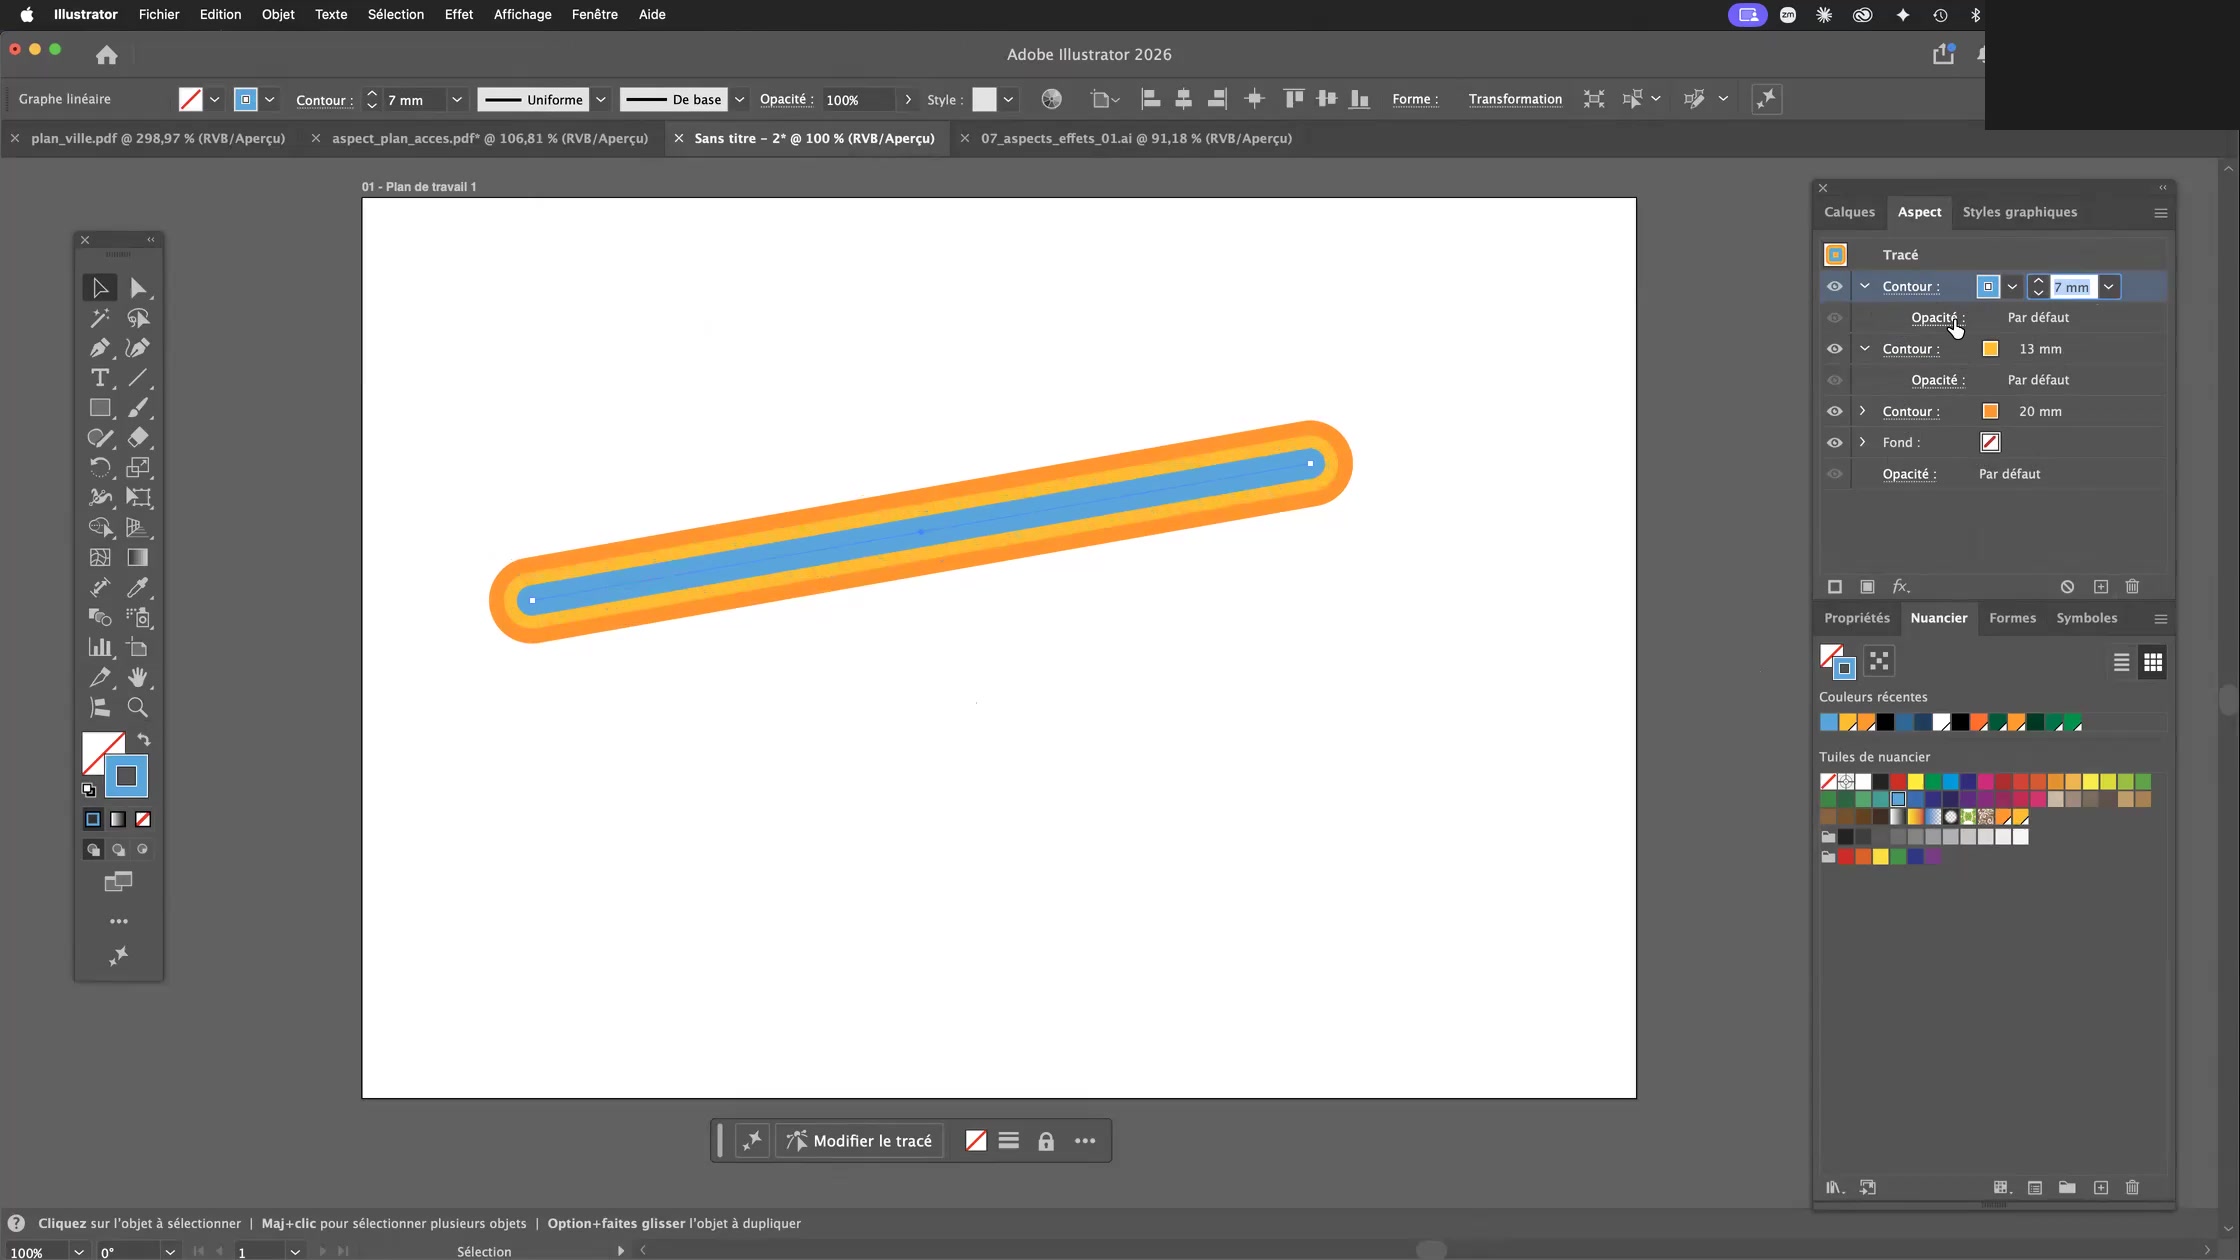Open the Fenêtre menu

pos(594,14)
